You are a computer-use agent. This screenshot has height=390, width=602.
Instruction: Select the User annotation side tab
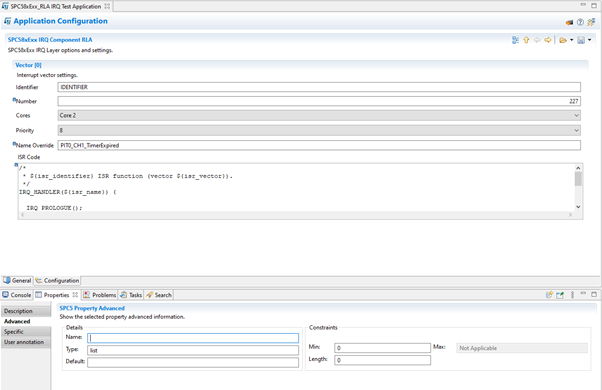pos(26,342)
